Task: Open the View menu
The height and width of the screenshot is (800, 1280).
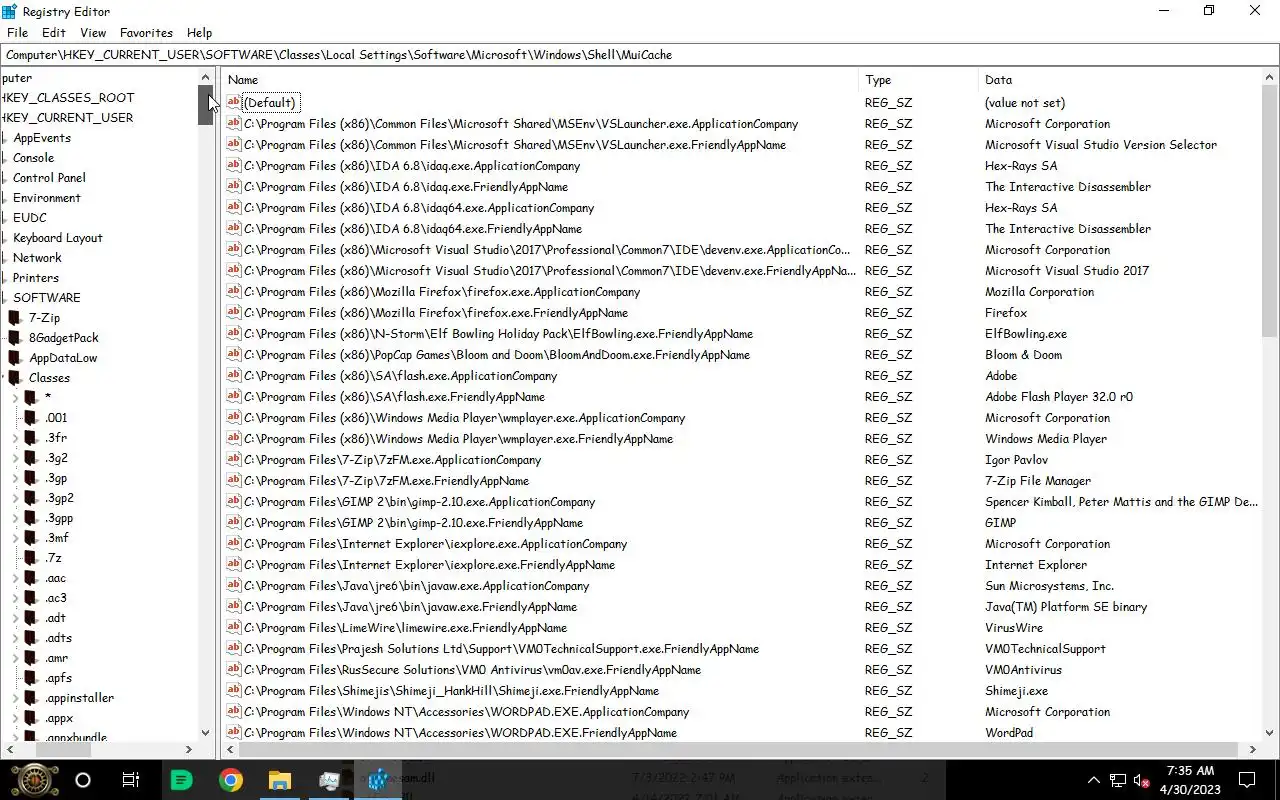Action: pos(93,32)
